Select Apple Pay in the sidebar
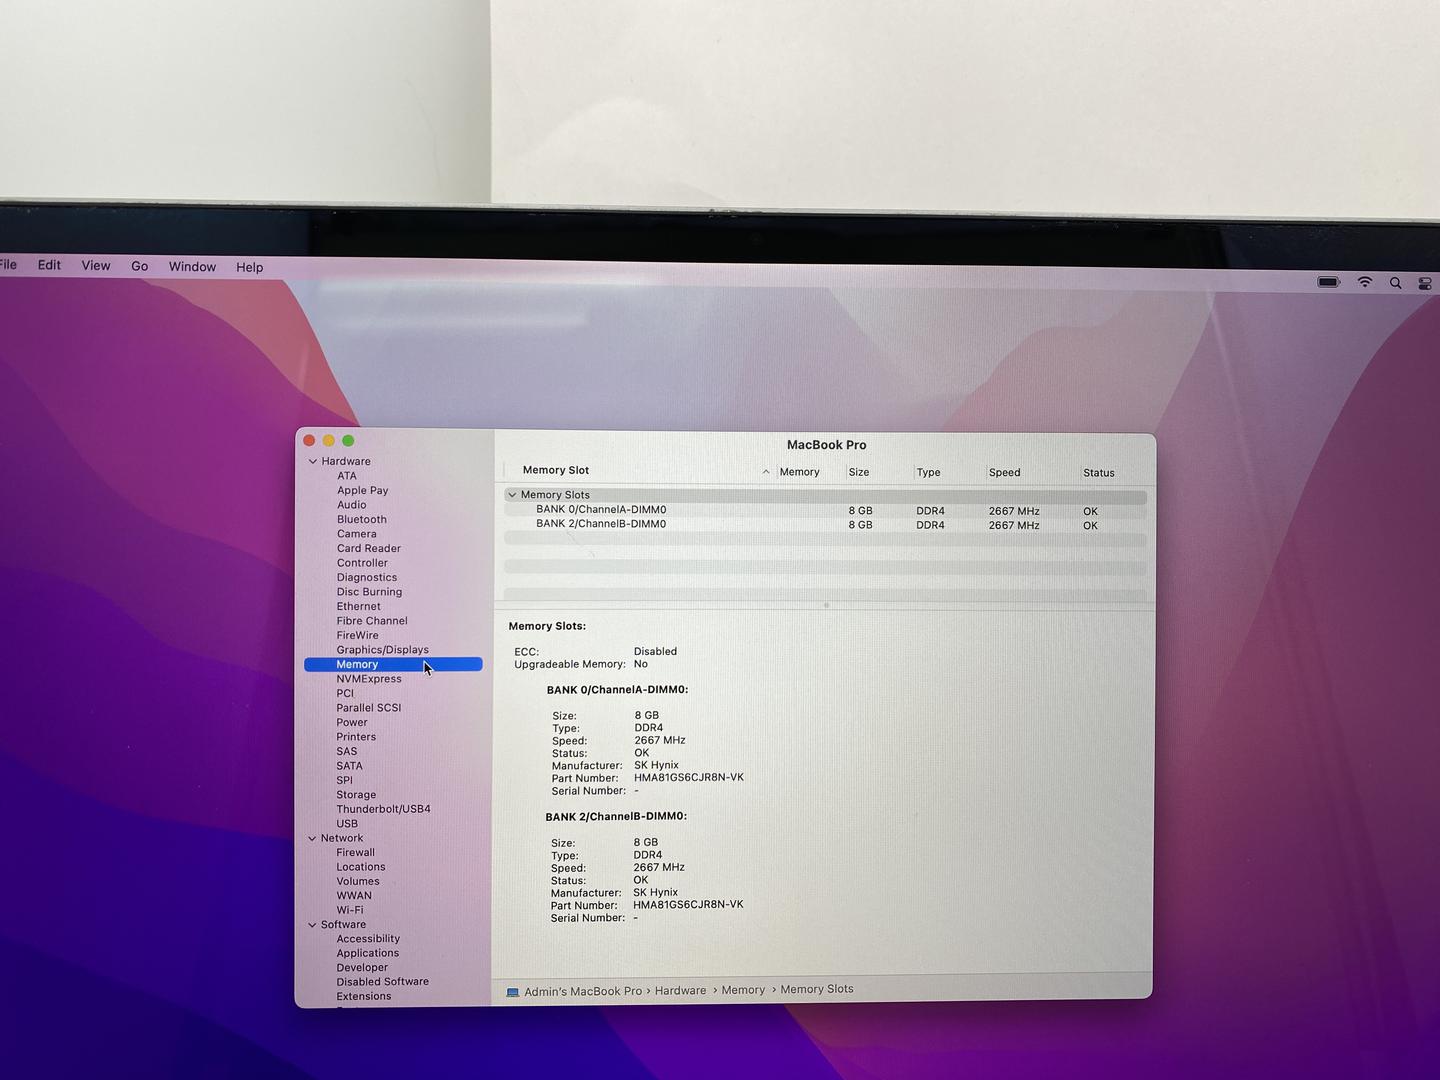The image size is (1440, 1080). pos(363,490)
